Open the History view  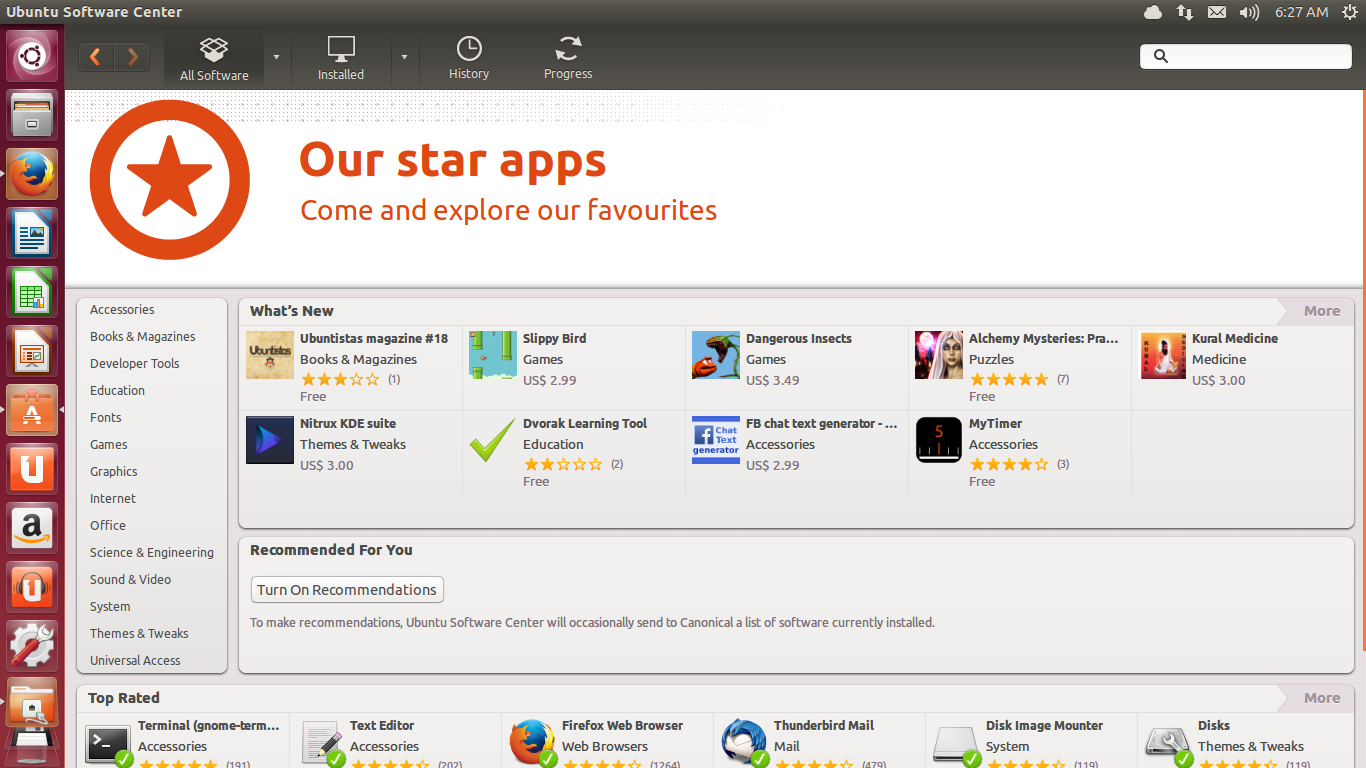point(469,58)
